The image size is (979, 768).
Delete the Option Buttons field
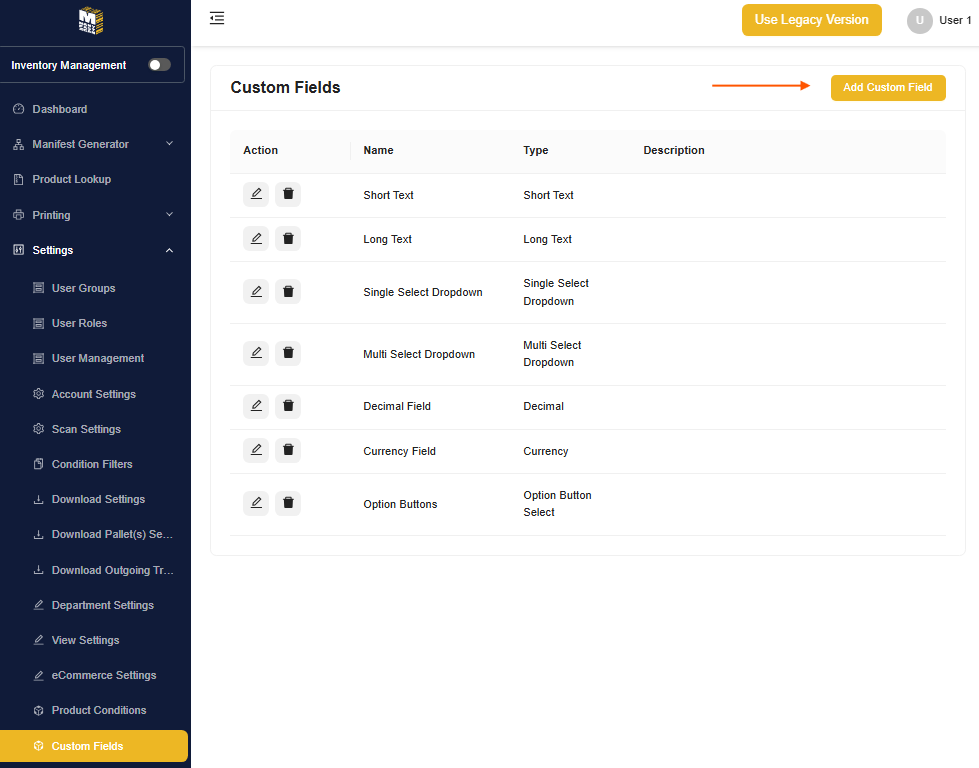click(288, 503)
